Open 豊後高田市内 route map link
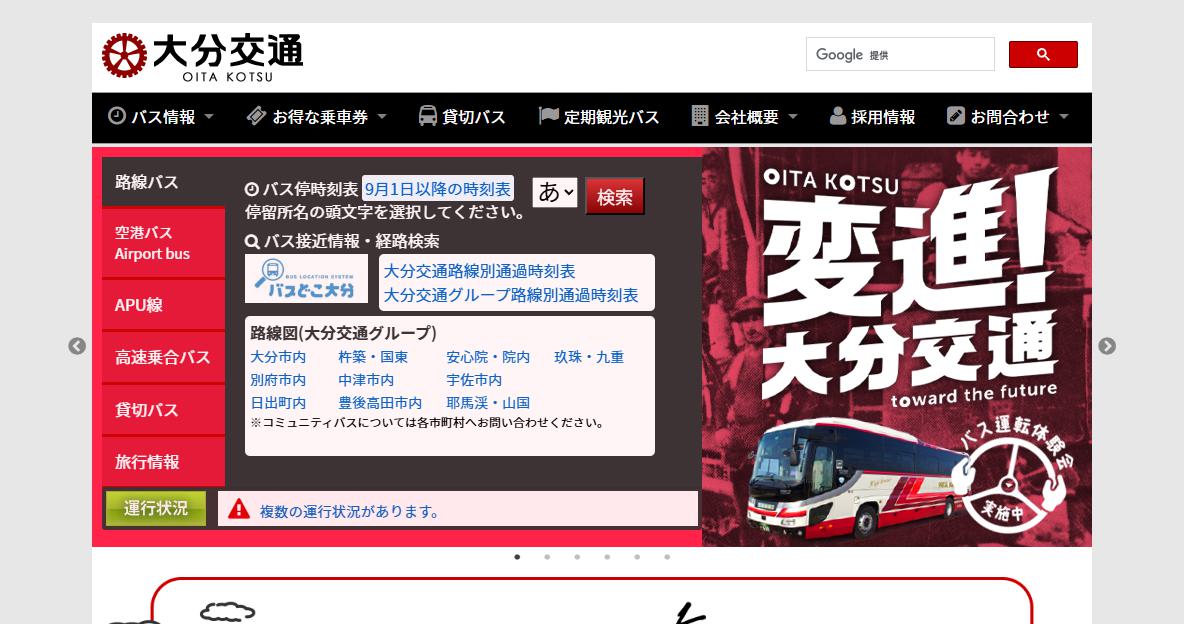The height and width of the screenshot is (624, 1184). (380, 403)
